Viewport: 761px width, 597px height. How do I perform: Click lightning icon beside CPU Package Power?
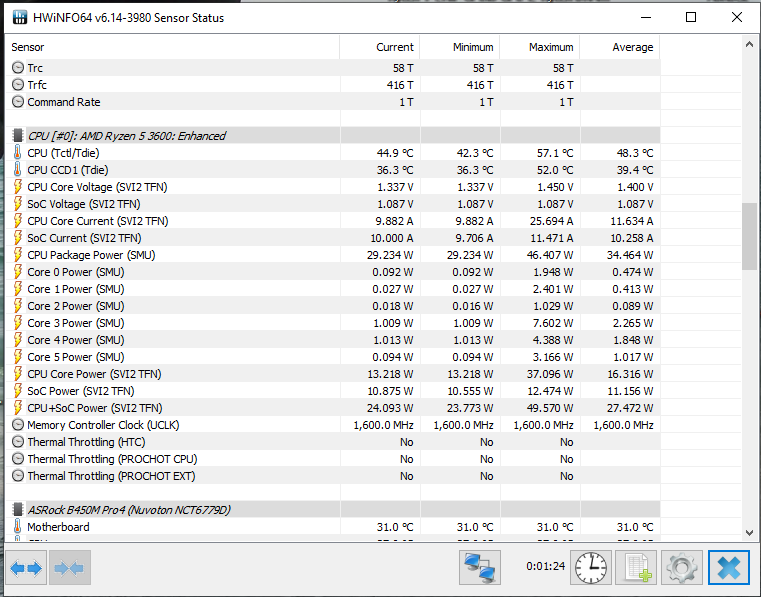pyautogui.click(x=17, y=255)
